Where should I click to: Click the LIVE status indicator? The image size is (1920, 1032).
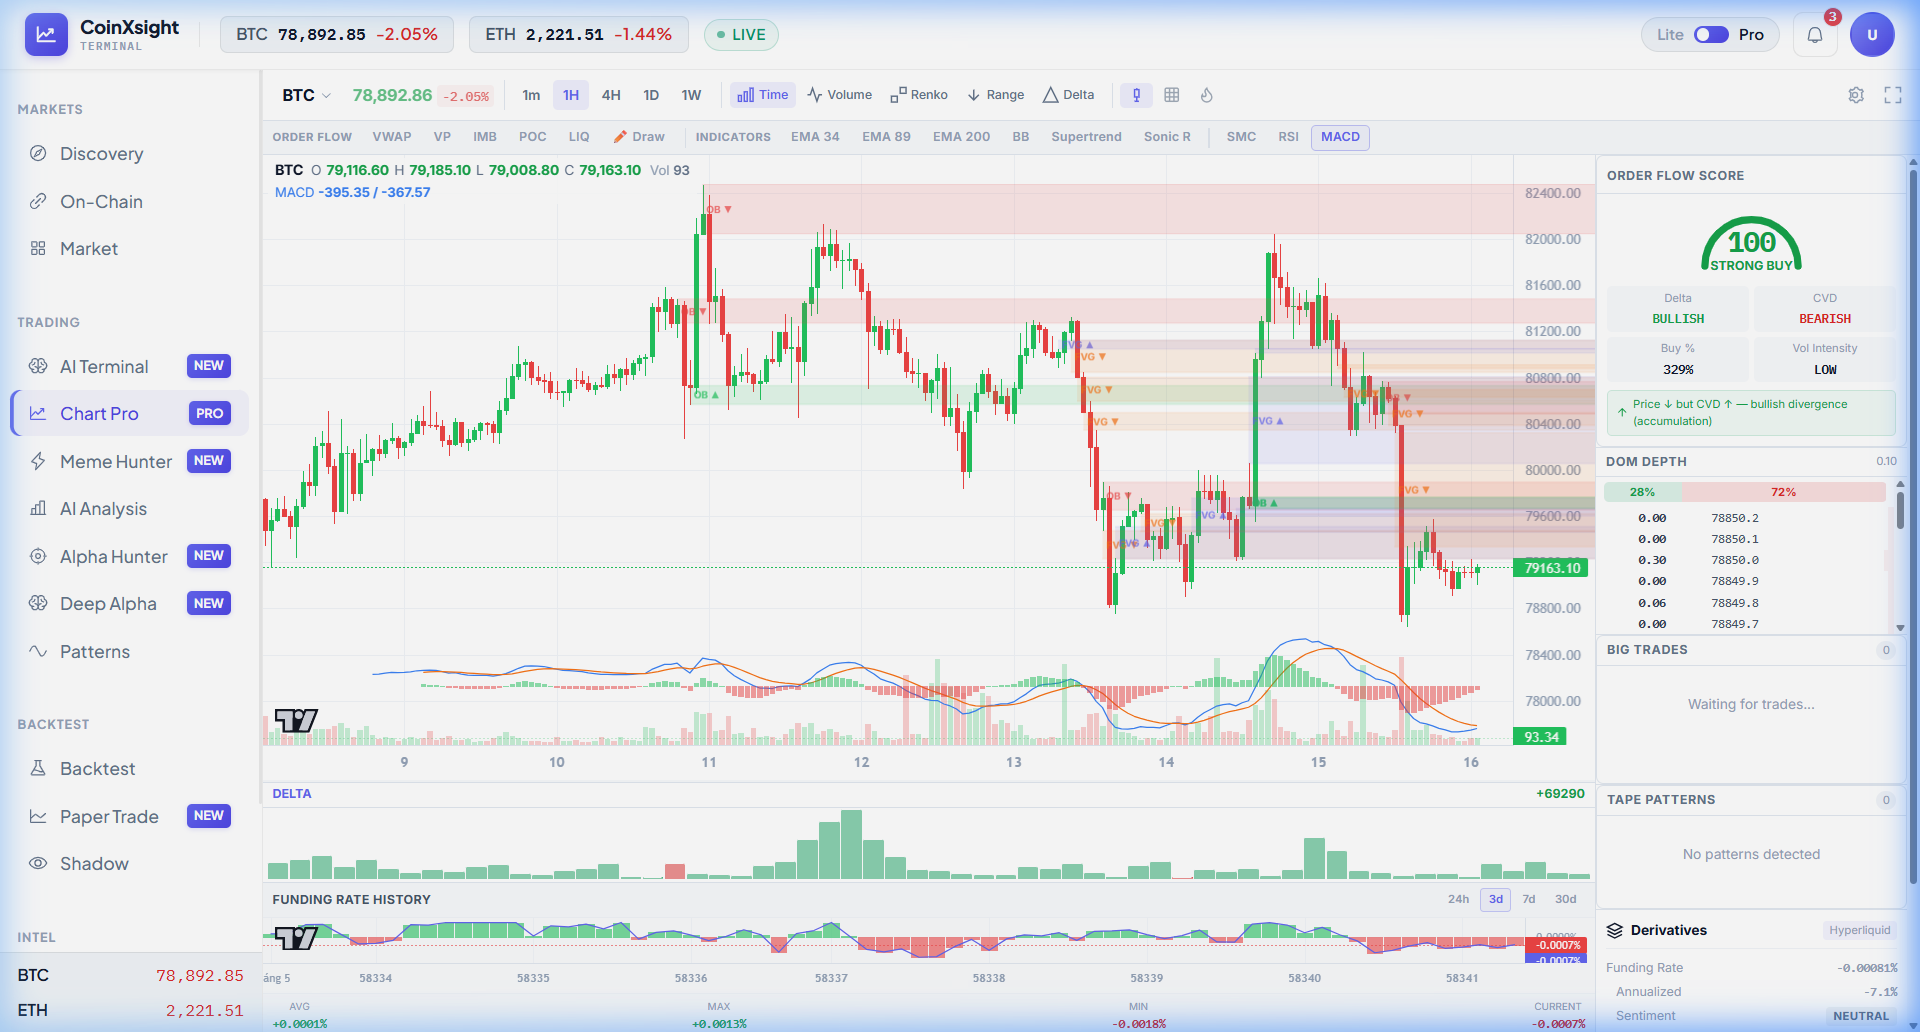[741, 35]
